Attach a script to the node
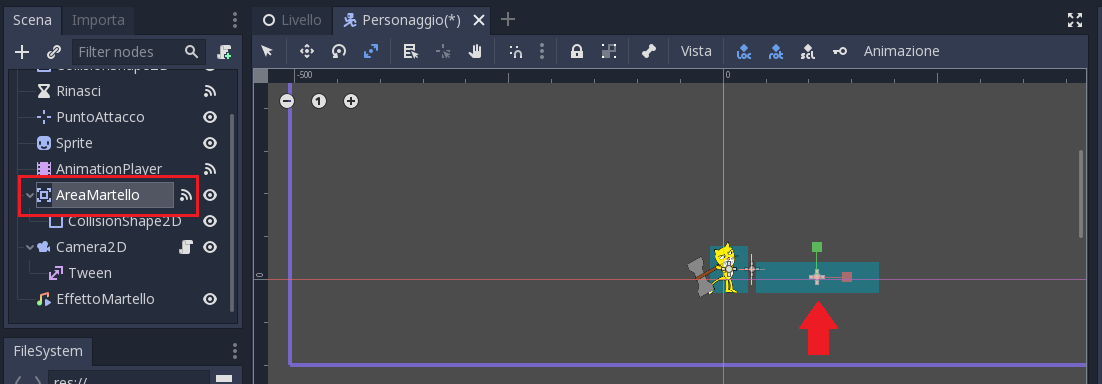The image size is (1102, 384). [x=225, y=52]
